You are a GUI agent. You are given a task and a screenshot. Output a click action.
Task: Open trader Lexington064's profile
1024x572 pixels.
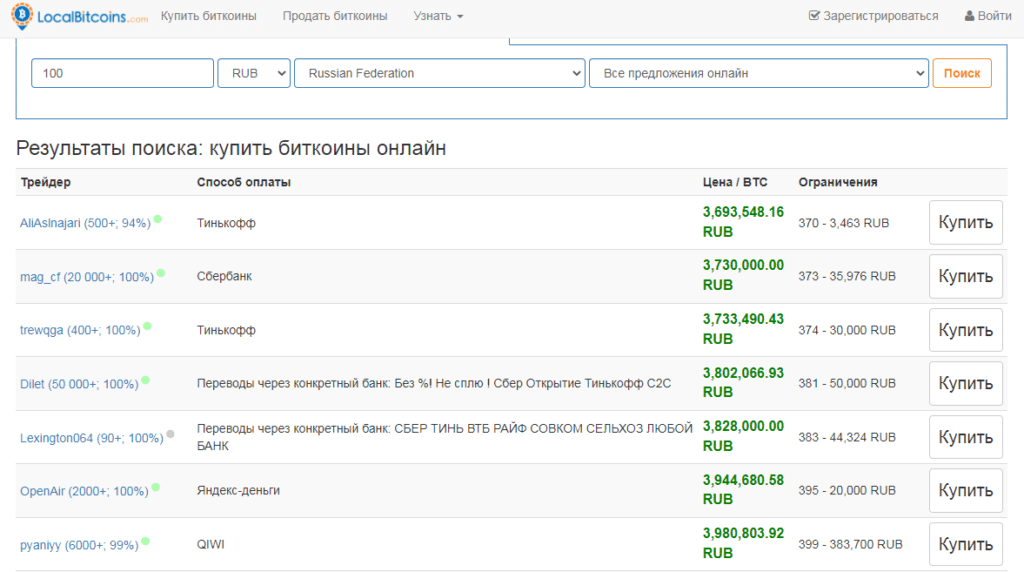click(x=91, y=438)
